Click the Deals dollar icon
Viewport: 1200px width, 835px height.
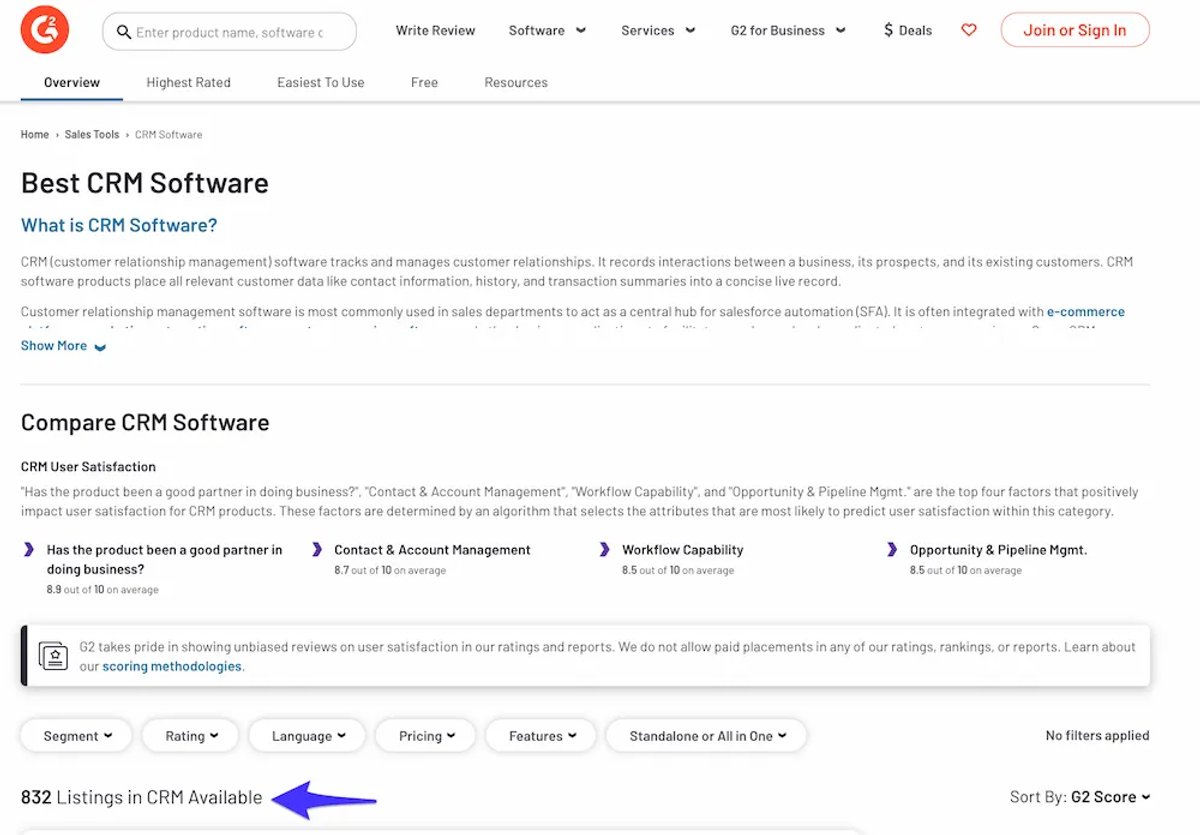[x=888, y=30]
